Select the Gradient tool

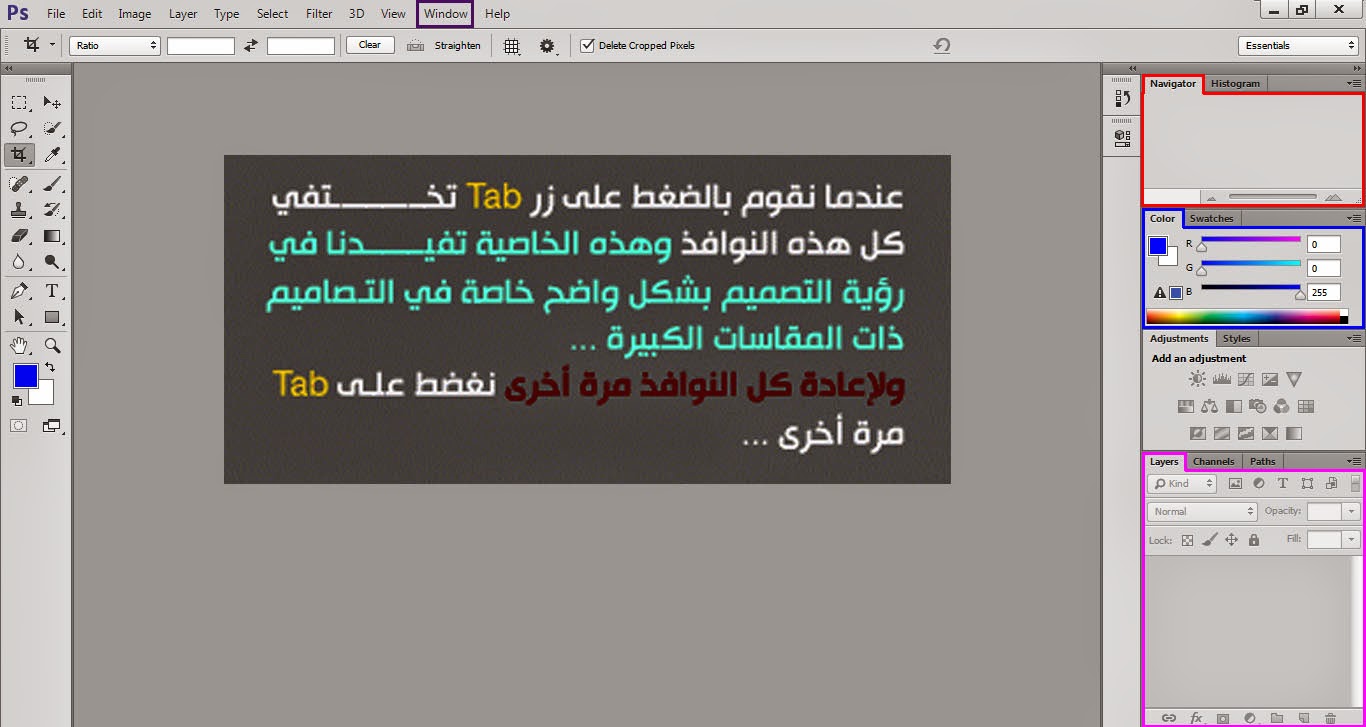pos(52,236)
